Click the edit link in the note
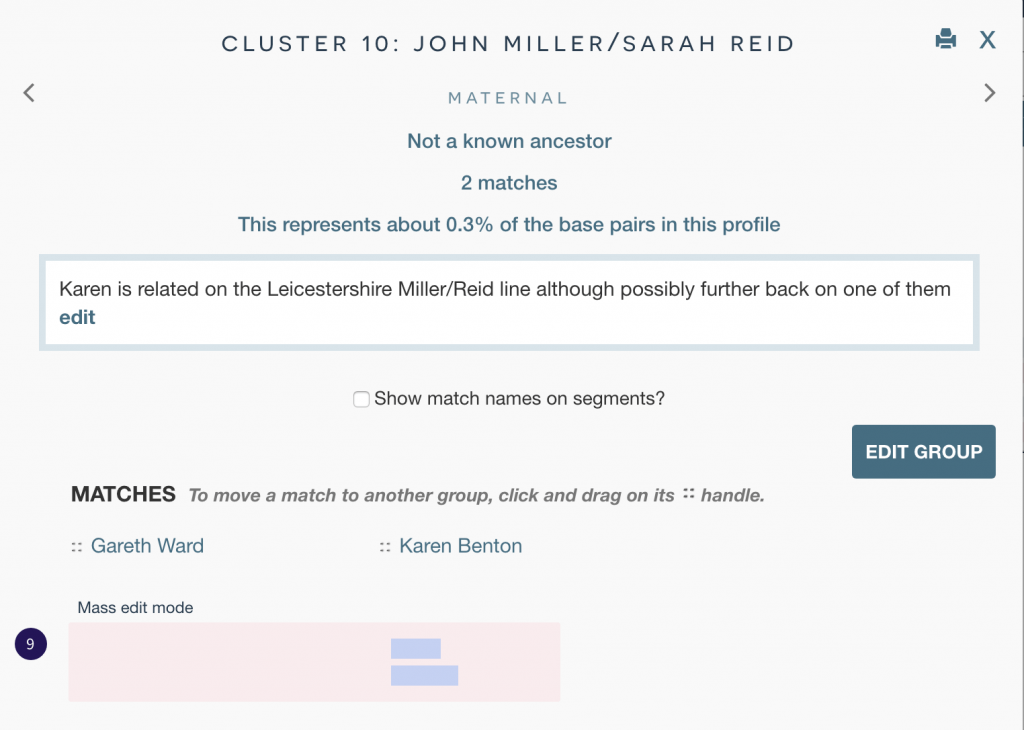Screen dimensions: 1024x730 tap(77, 317)
